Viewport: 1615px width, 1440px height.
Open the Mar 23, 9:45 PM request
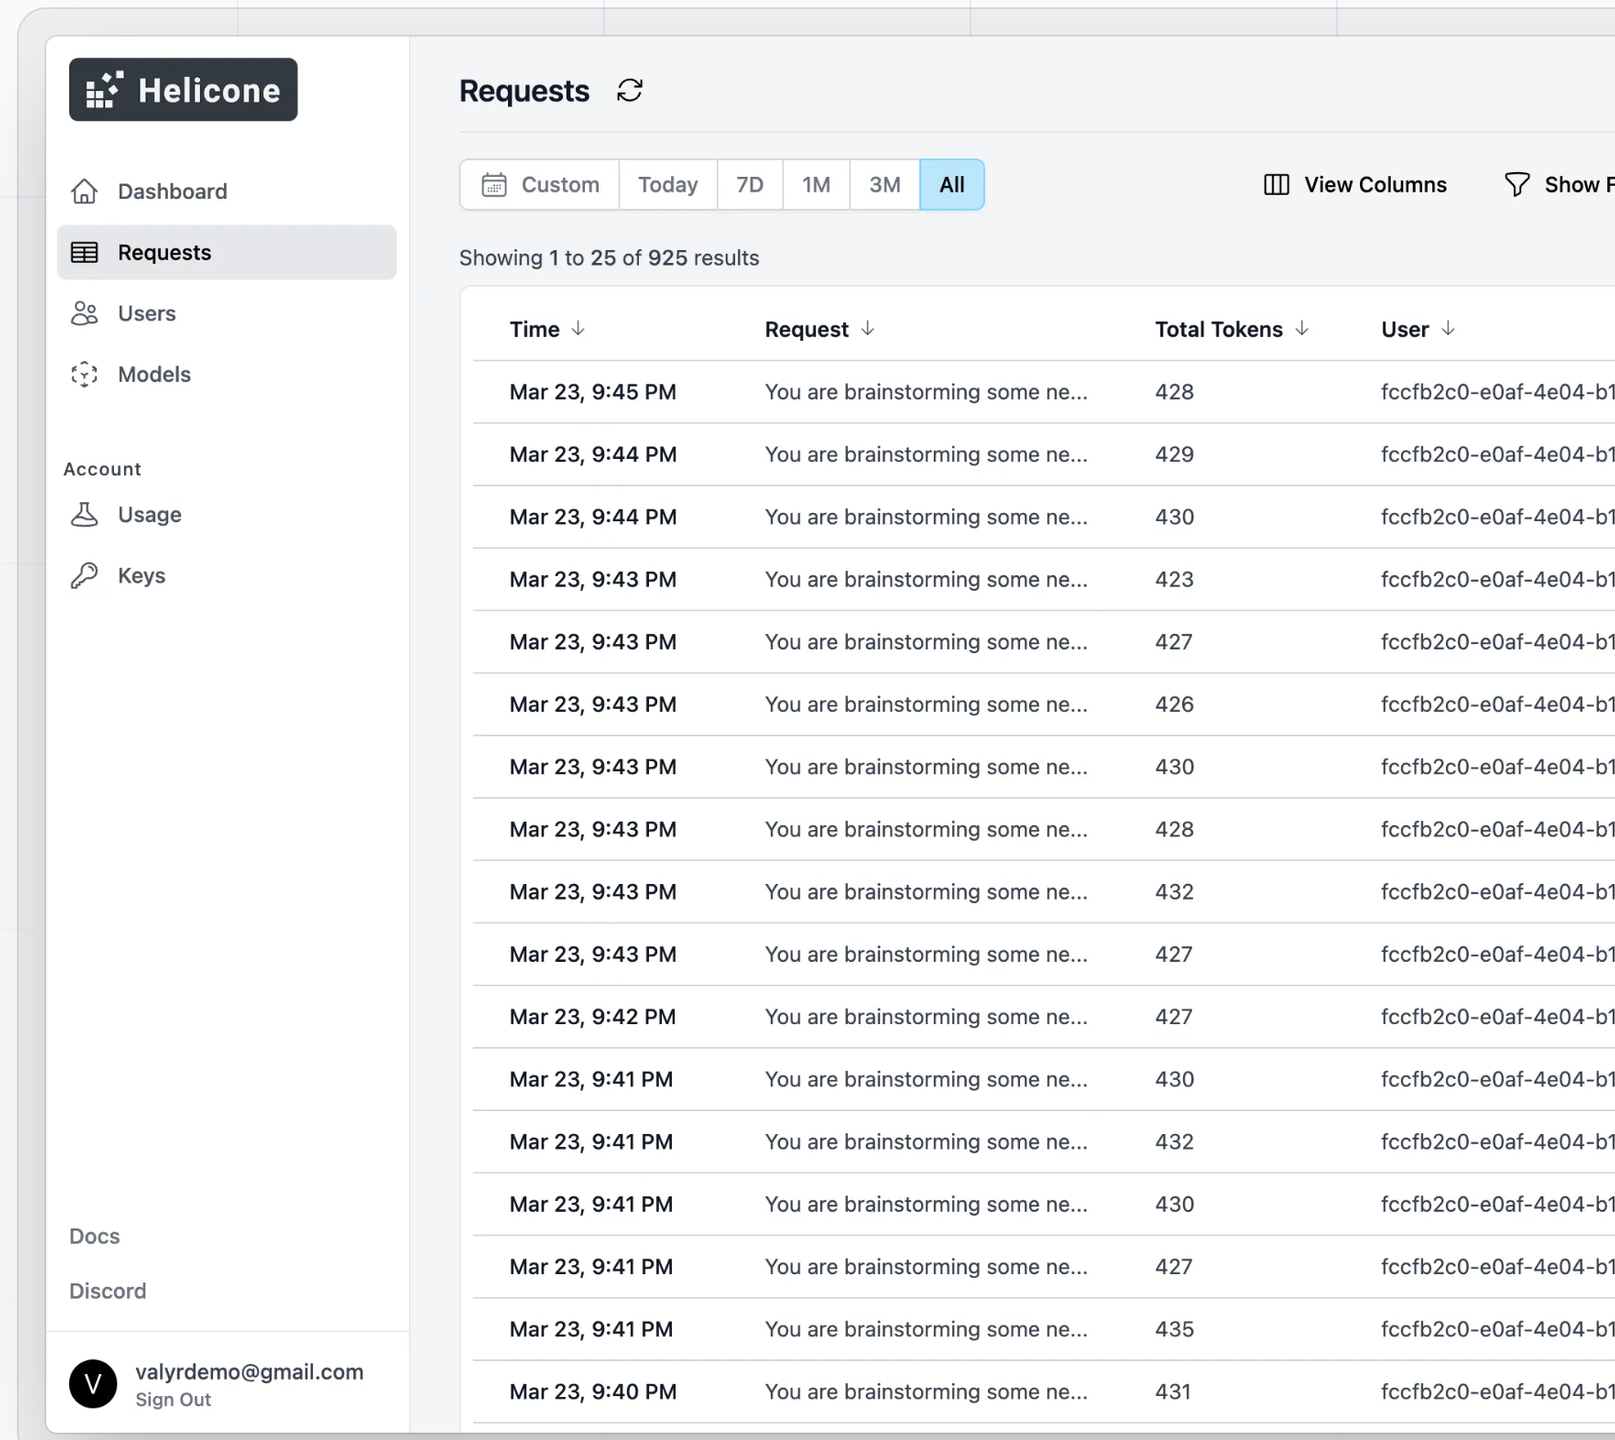click(1043, 392)
